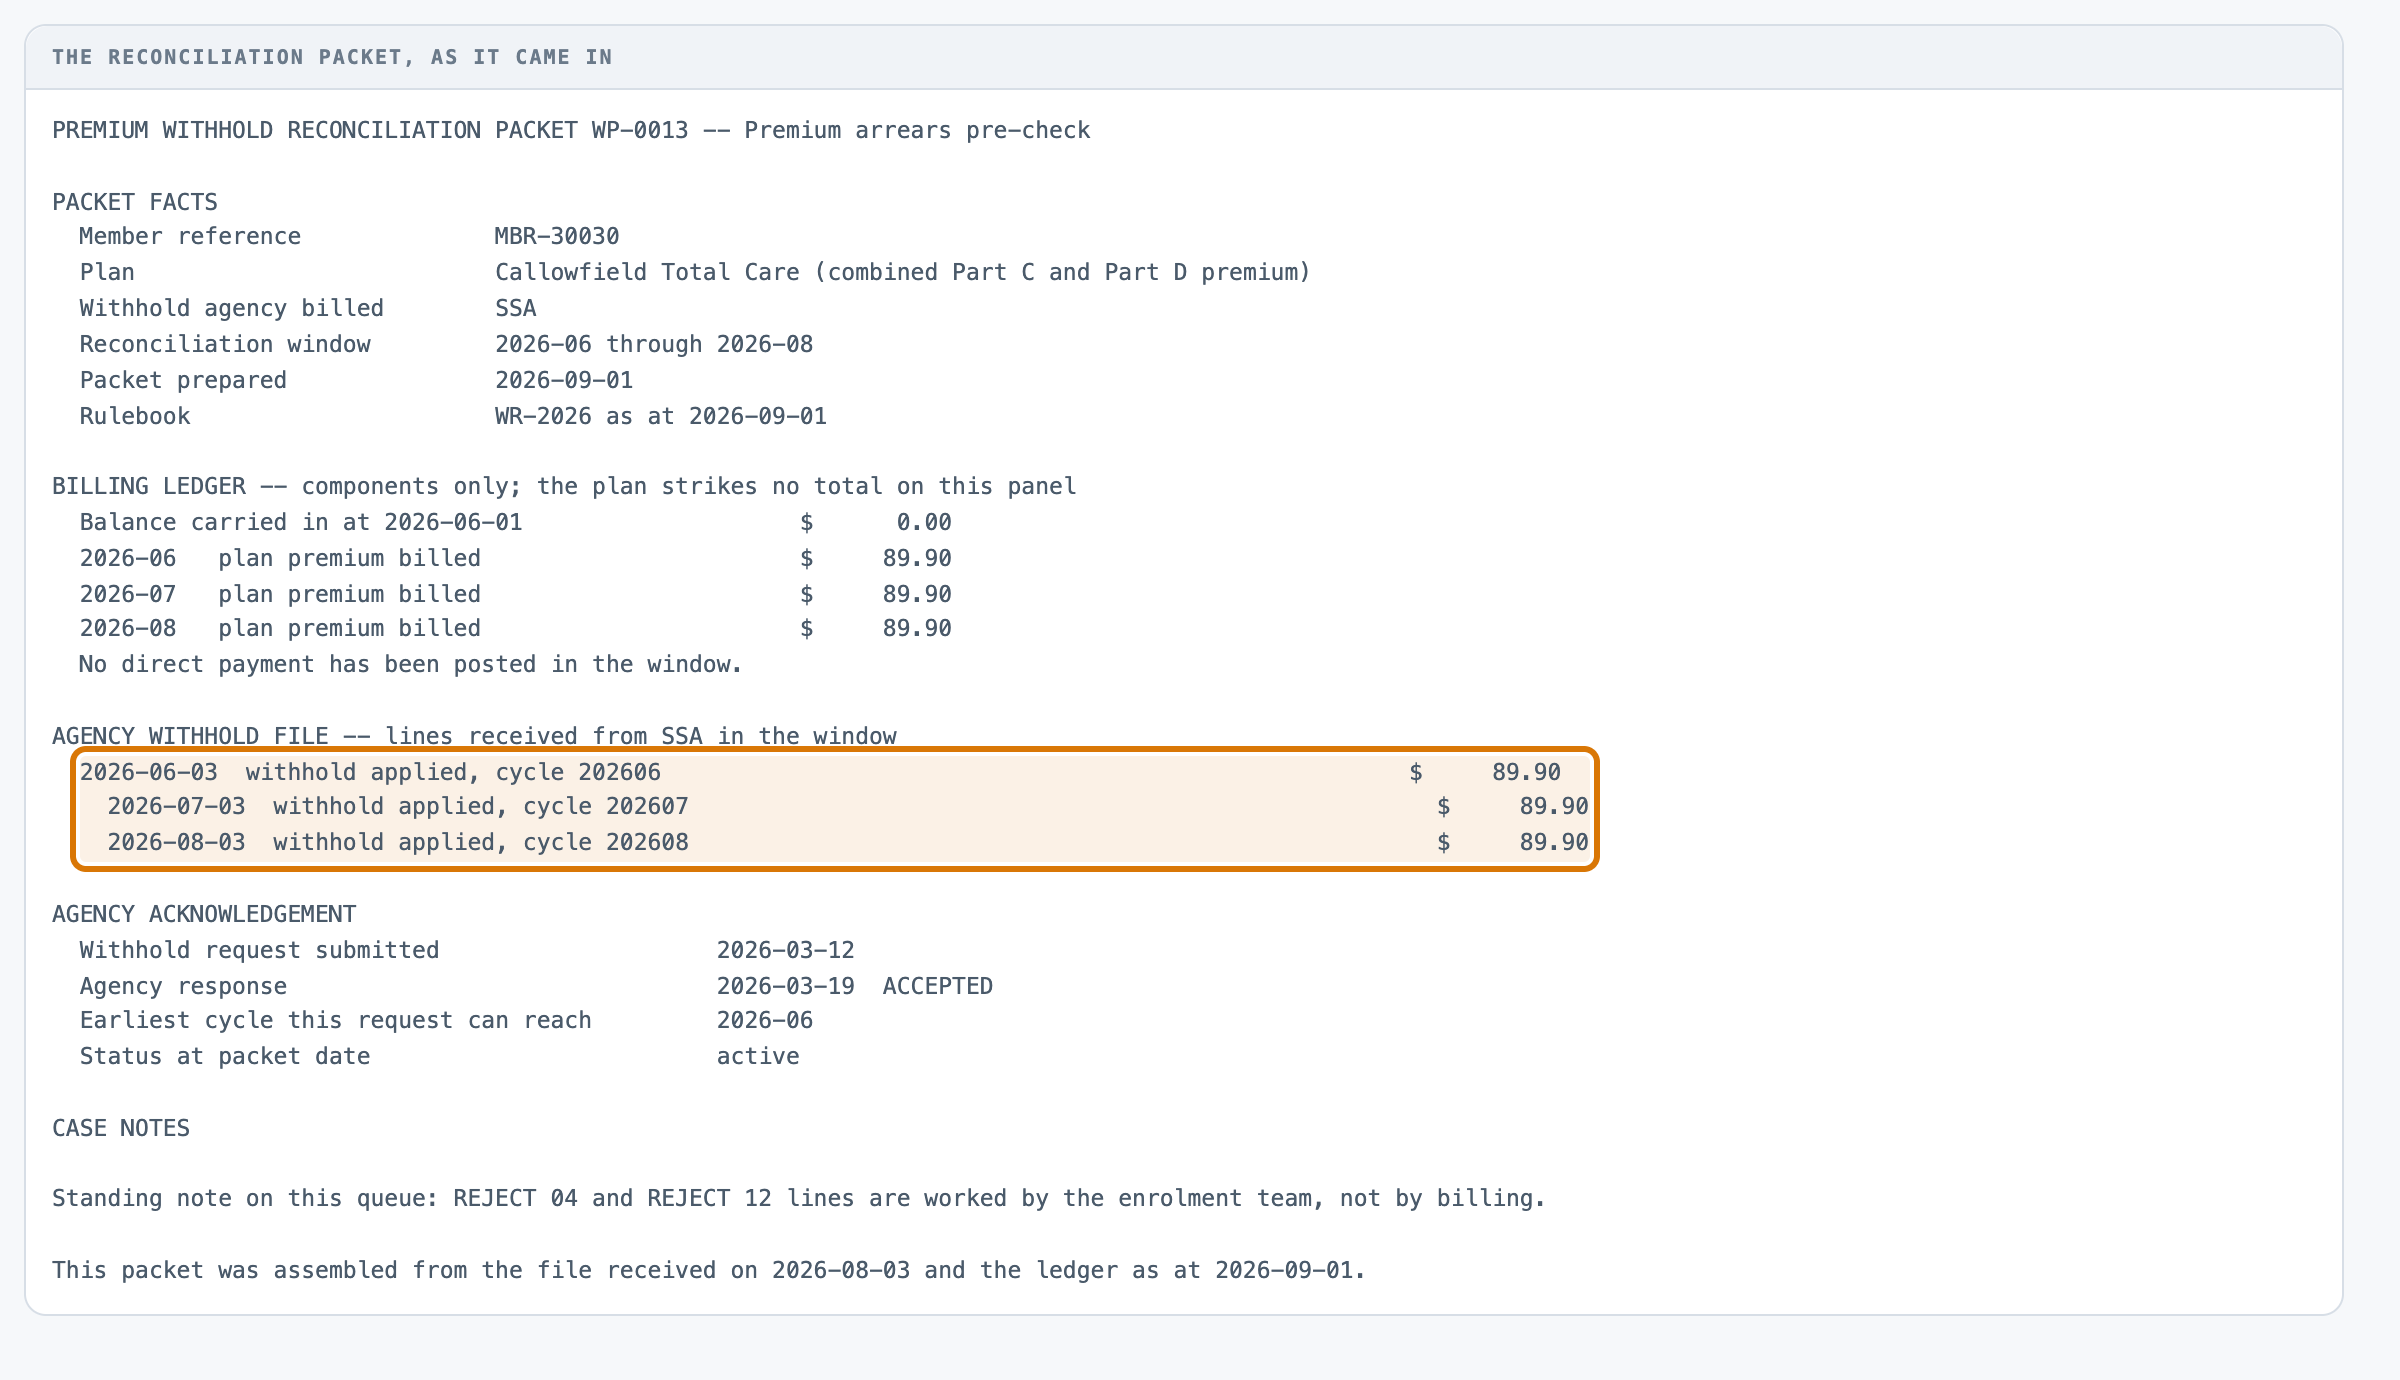Click the 'Status at packet date' active value
Image resolution: width=2400 pixels, height=1380 pixels.
tap(758, 1057)
